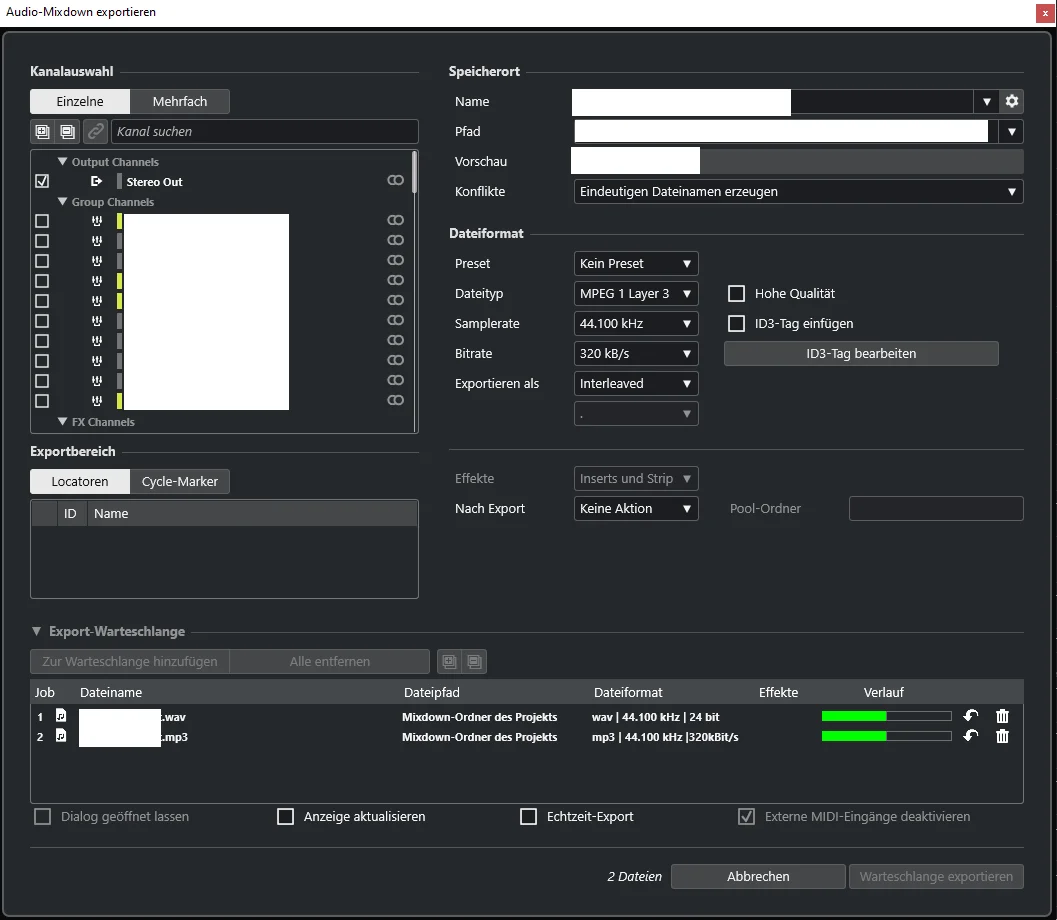Collapse the Export-Warteschlange section
The width and height of the screenshot is (1057, 920).
tap(36, 632)
